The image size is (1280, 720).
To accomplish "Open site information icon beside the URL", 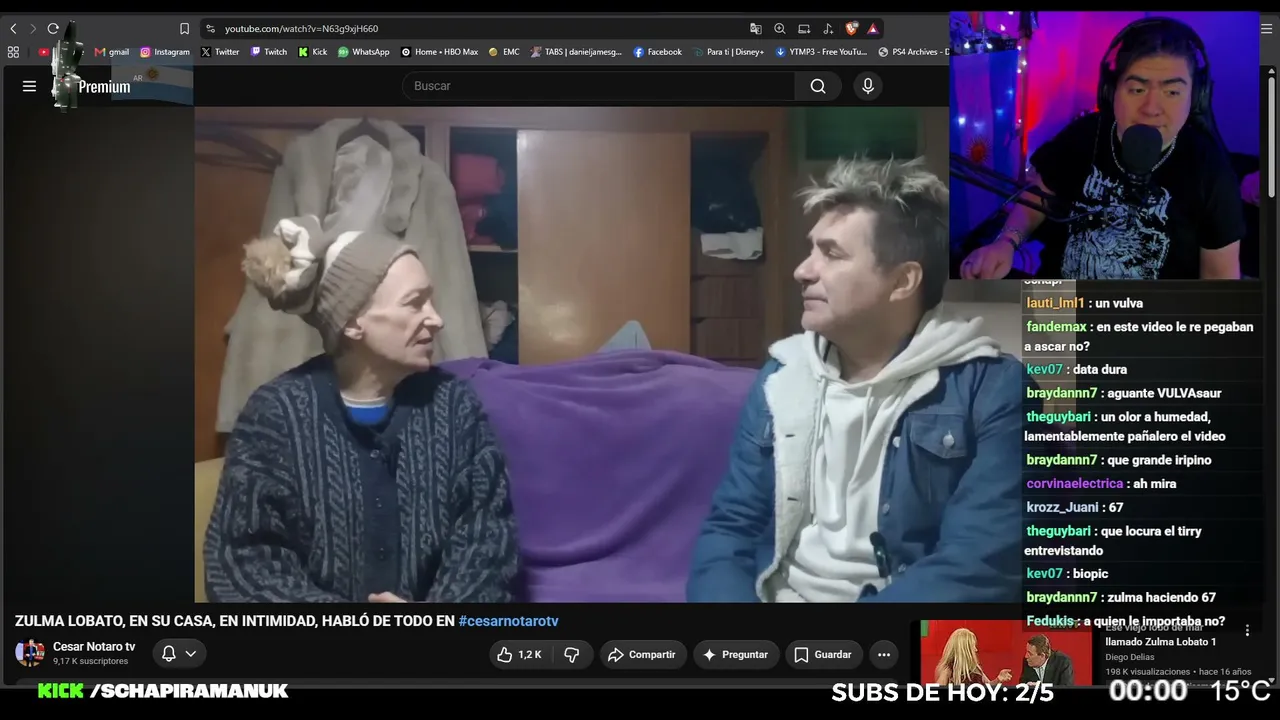I will [210, 29].
